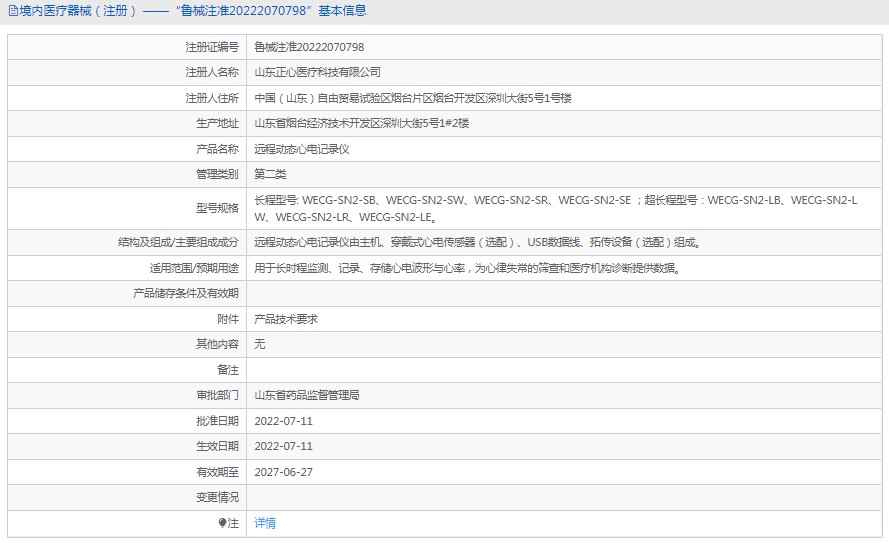
Task: Click the 附件 label
Action: tap(228, 319)
